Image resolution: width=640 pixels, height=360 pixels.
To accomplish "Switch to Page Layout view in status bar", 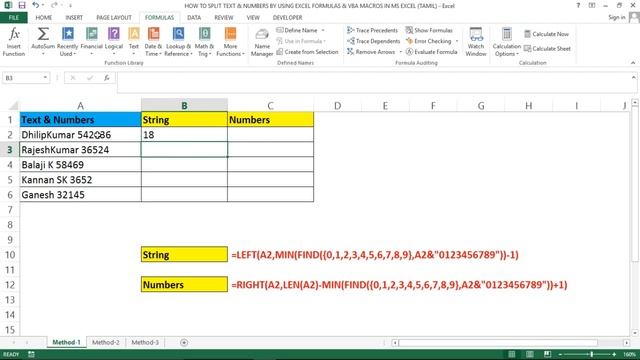I will [x=529, y=354].
